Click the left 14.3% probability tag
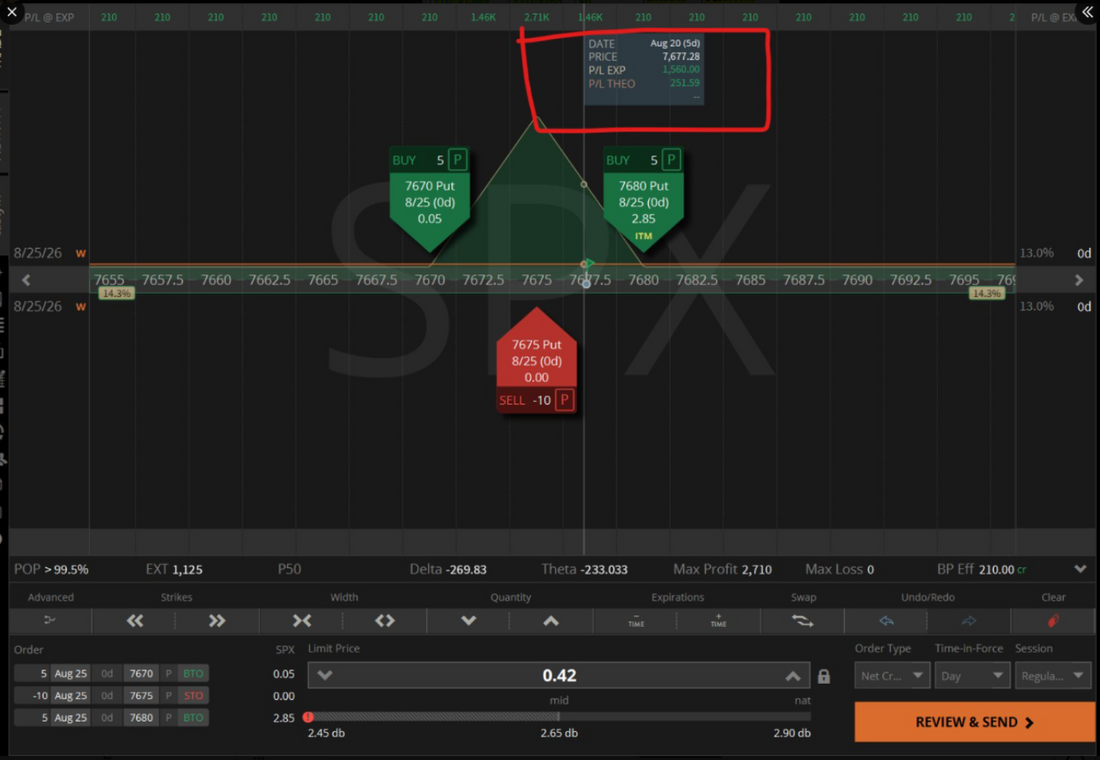 [116, 293]
